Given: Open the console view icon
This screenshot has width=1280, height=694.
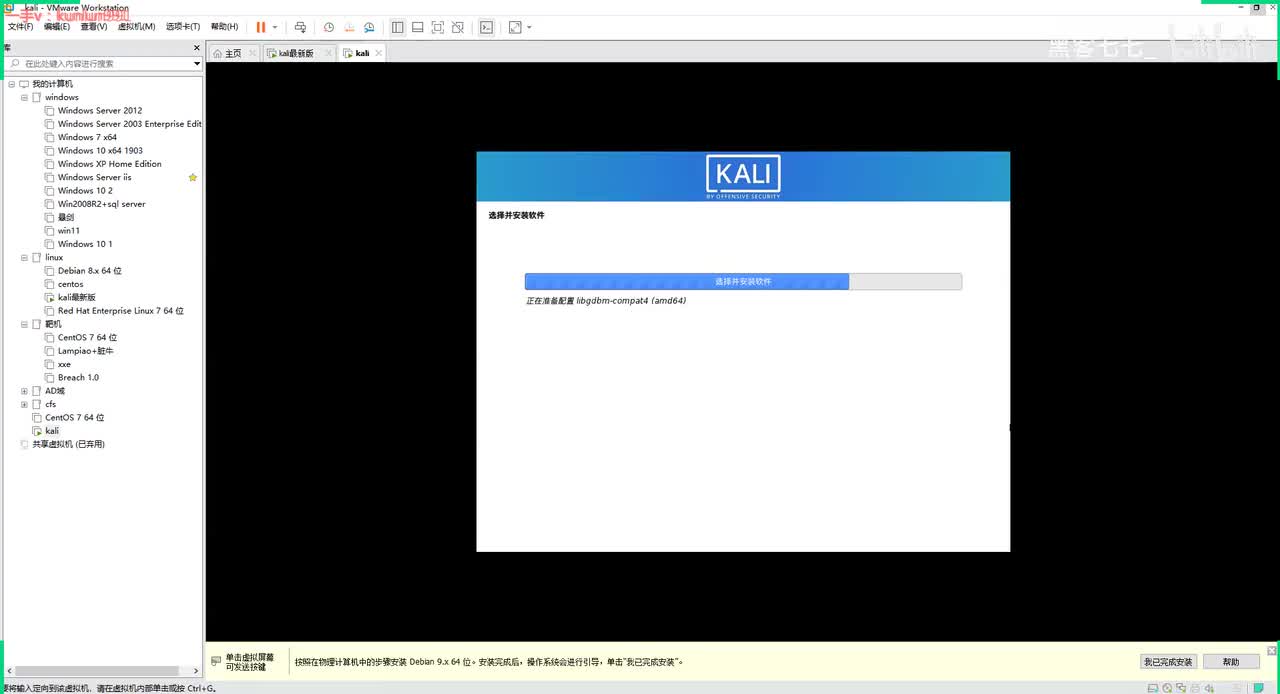Looking at the screenshot, I should click(486, 27).
